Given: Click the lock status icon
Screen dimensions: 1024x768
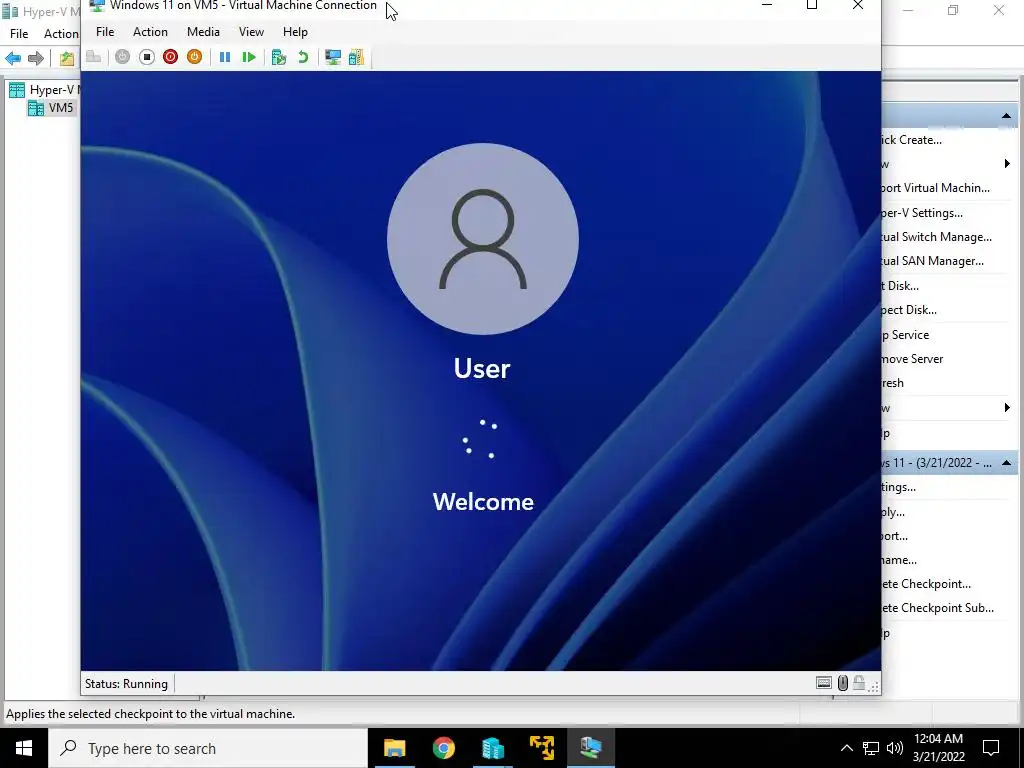Looking at the screenshot, I should click(859, 683).
